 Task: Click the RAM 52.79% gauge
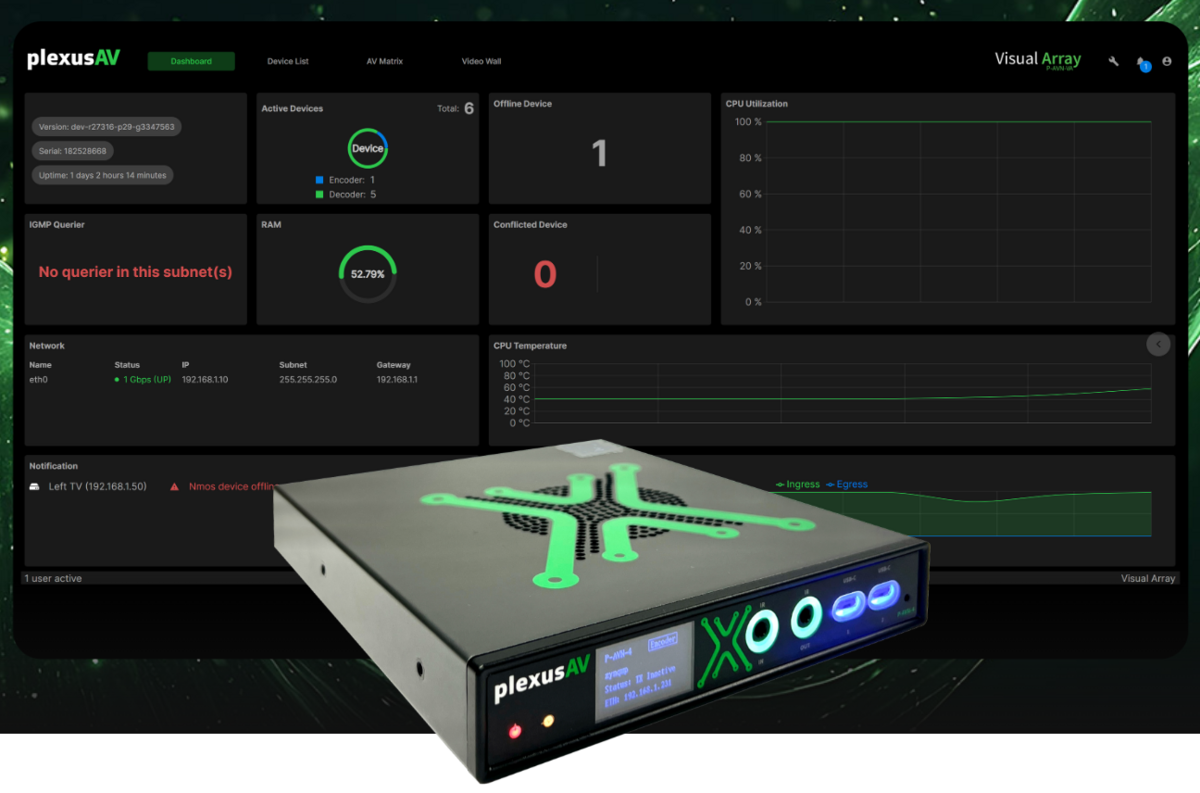[x=368, y=274]
